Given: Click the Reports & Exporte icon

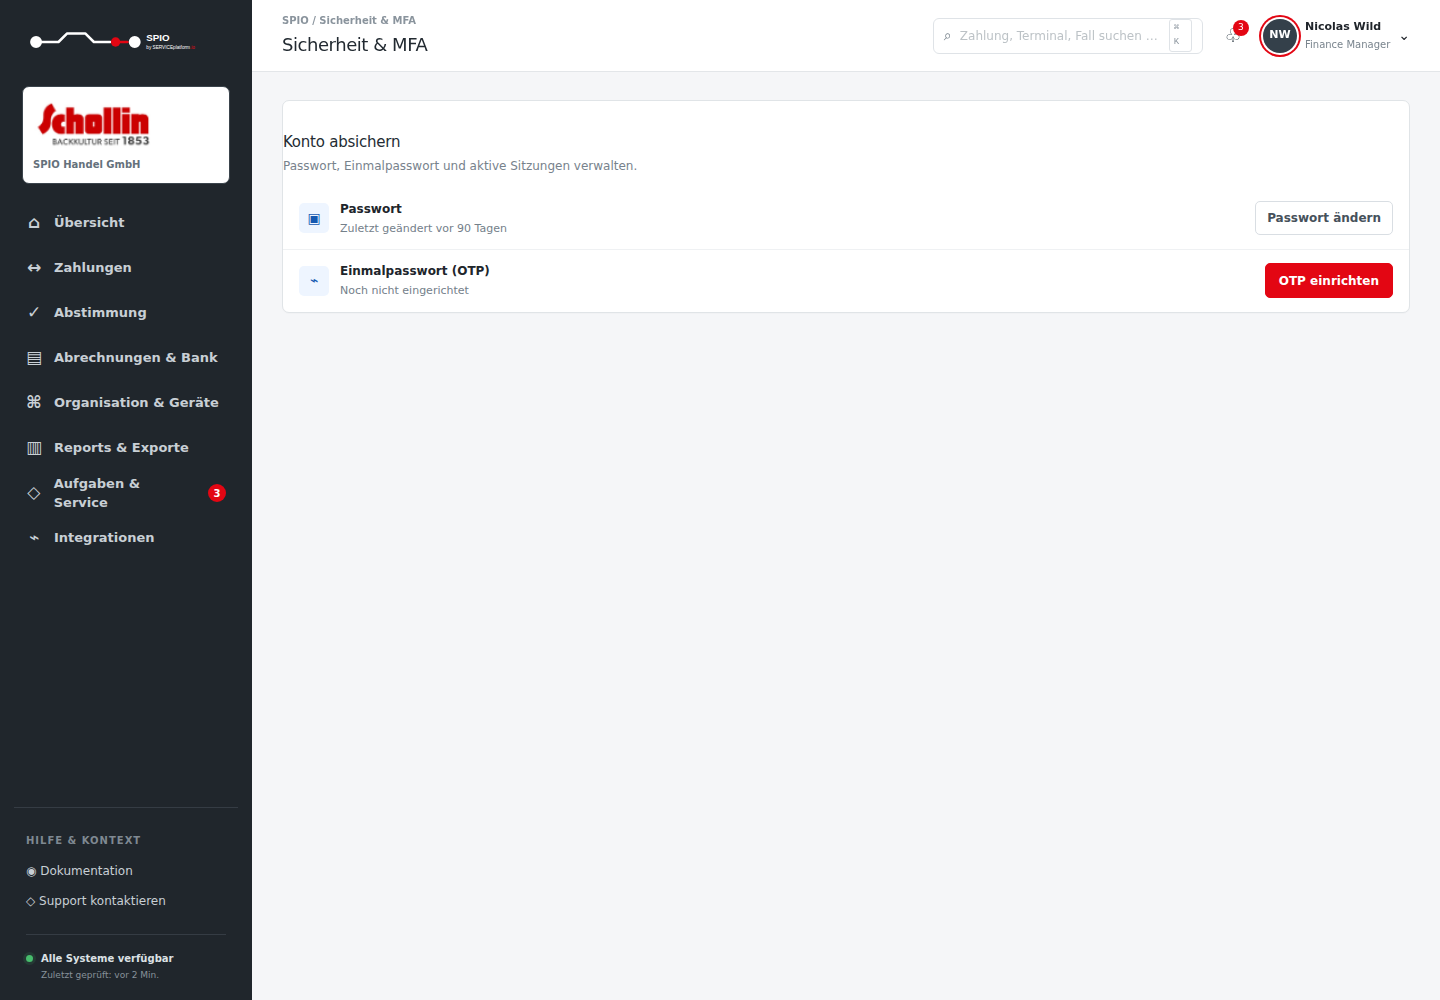Looking at the screenshot, I should click(34, 448).
